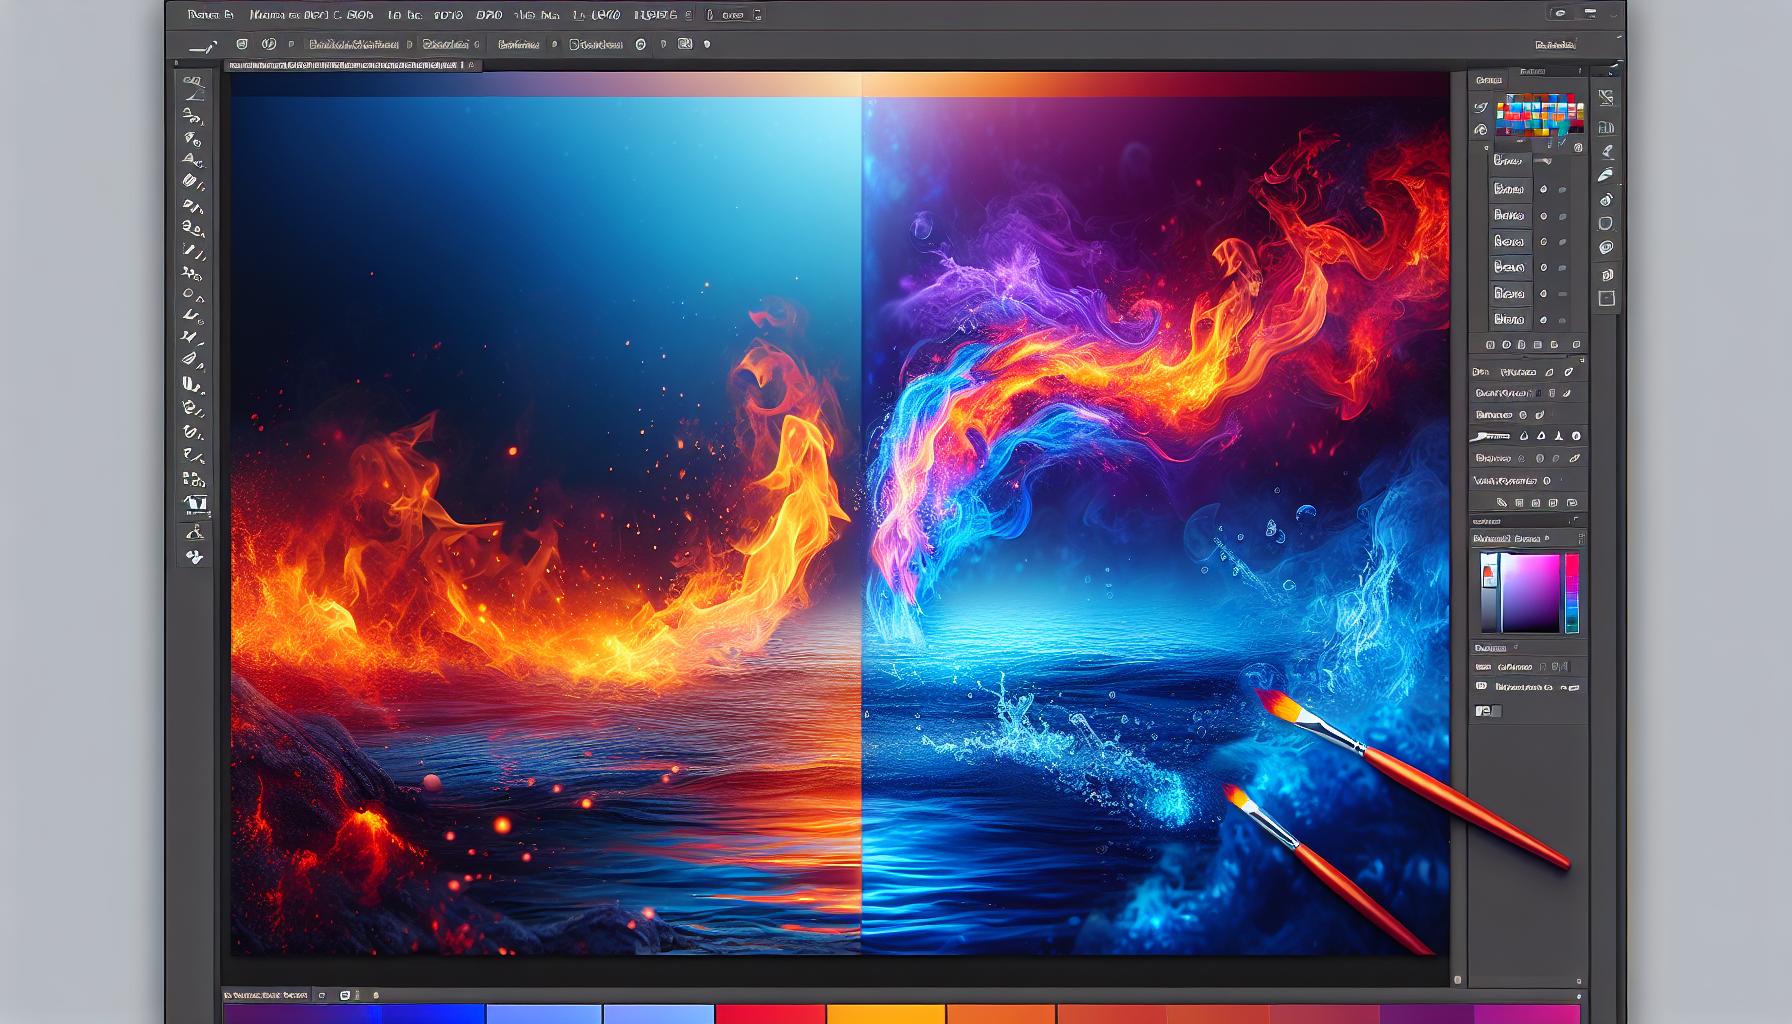Click the magnifier-like icon near the options bar's end
This screenshot has height=1024, width=1792.
click(x=685, y=44)
